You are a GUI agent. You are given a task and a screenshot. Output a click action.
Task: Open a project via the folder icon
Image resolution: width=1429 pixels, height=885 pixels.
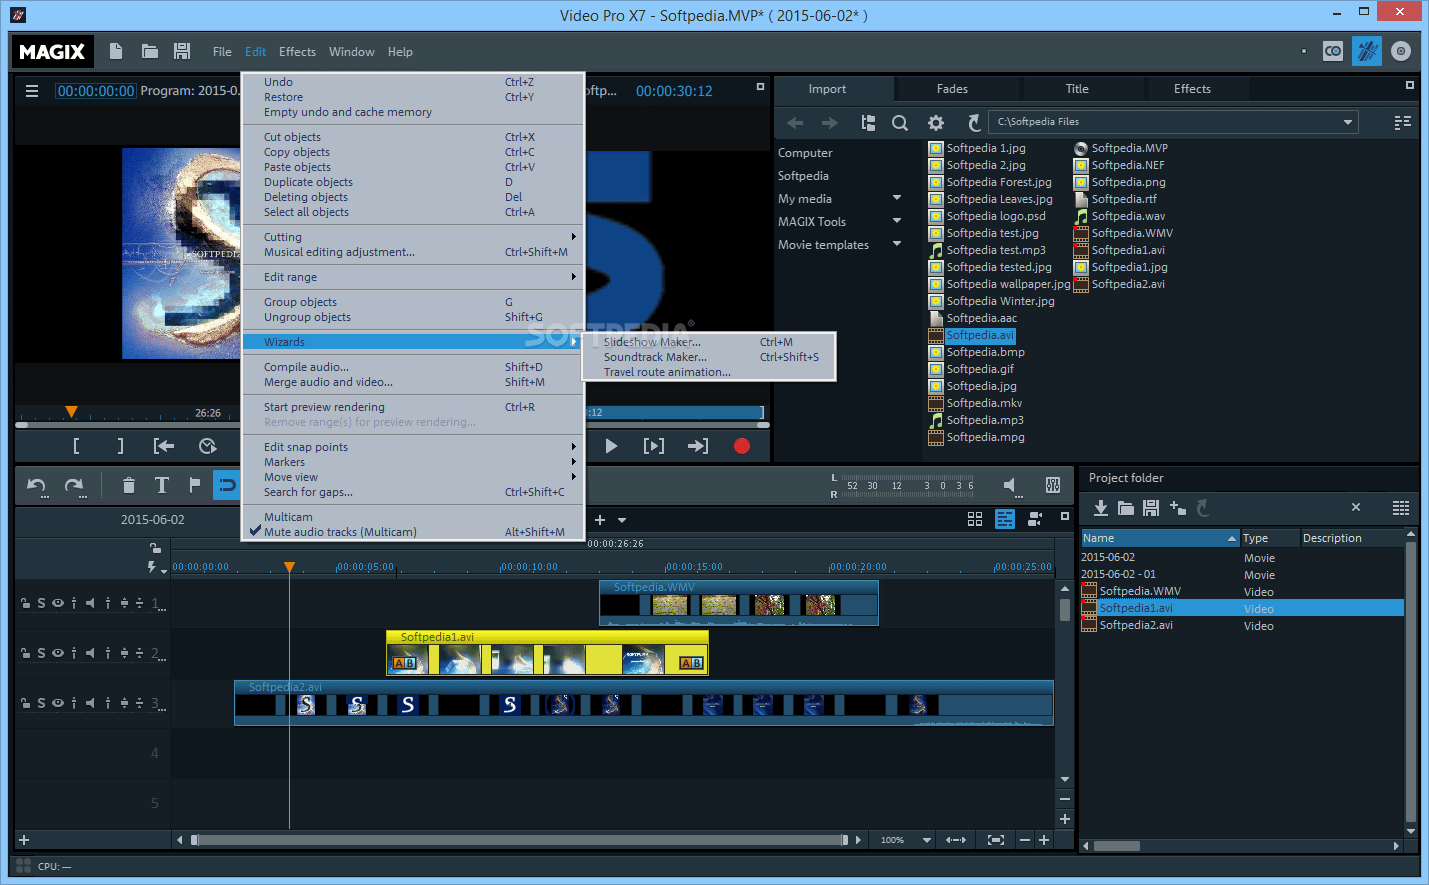coord(150,51)
